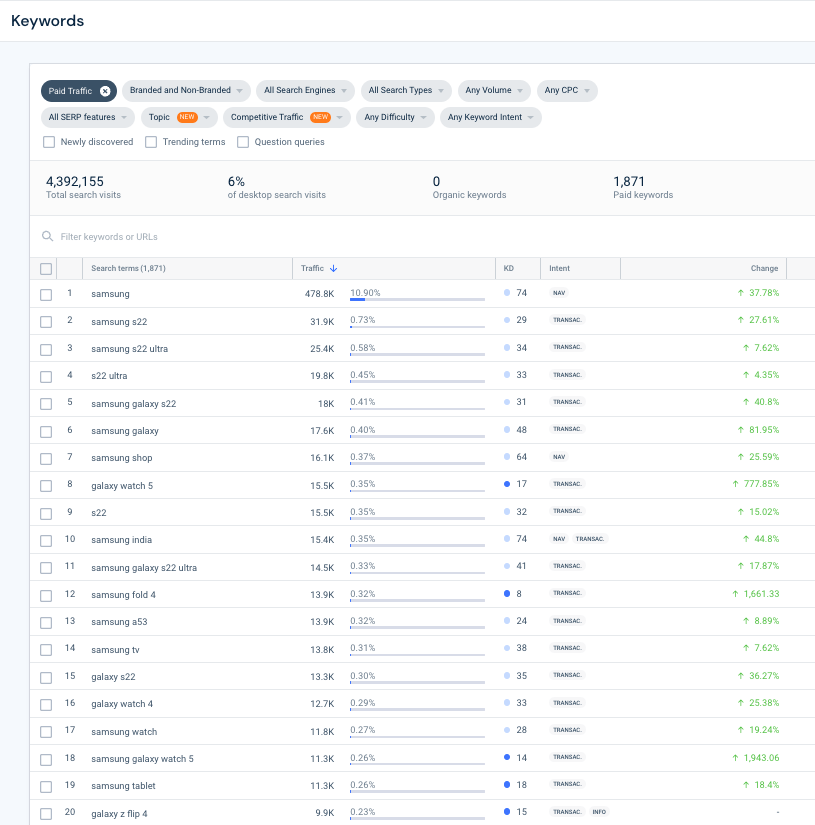
Task: Click the search magnifier icon
Action: 47,236
